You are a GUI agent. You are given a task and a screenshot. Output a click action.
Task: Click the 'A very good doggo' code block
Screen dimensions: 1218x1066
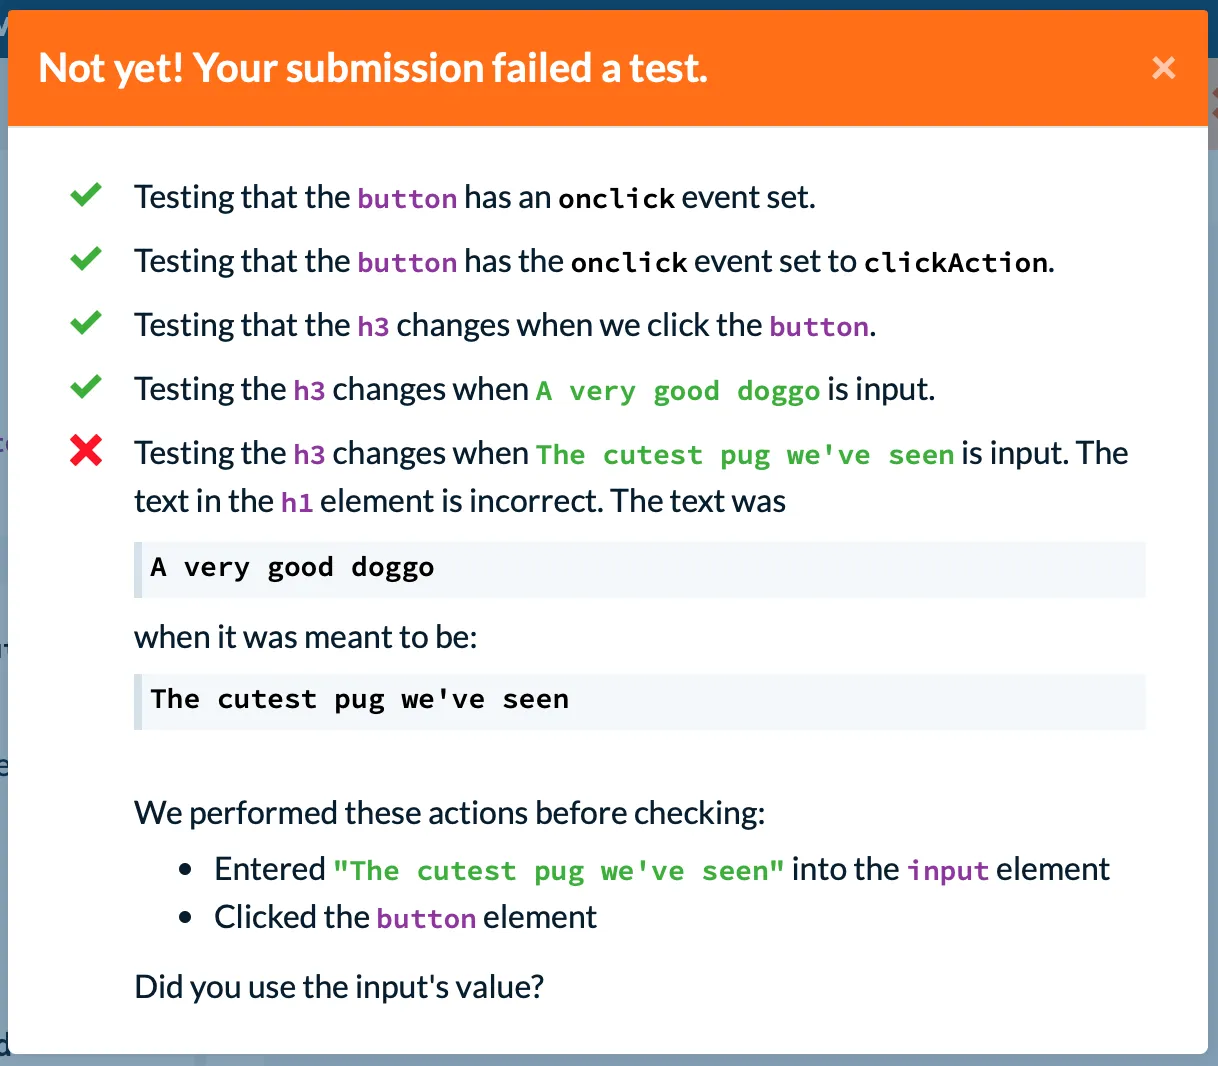pyautogui.click(x=640, y=569)
